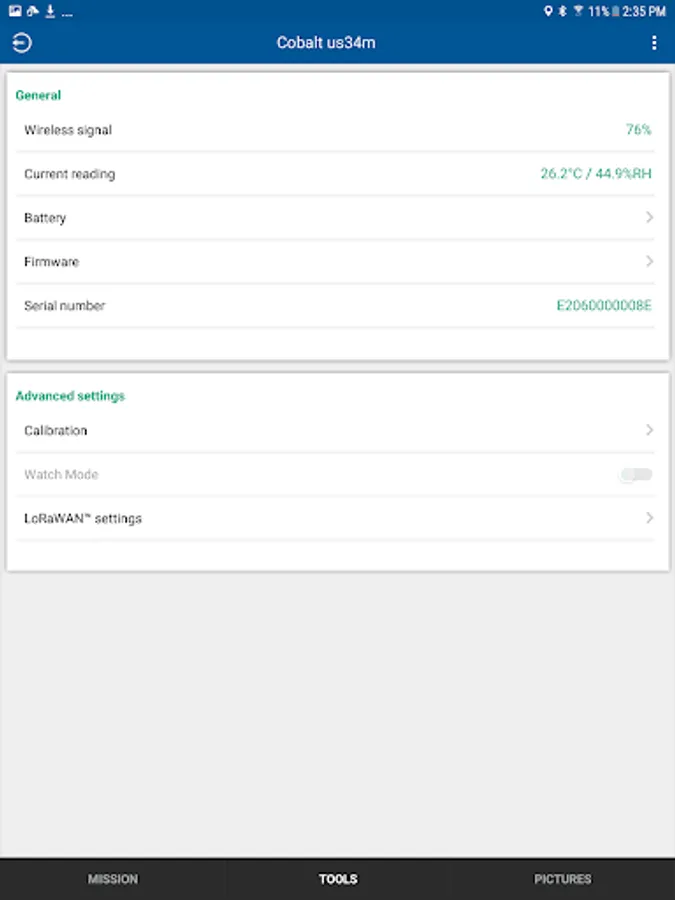Tap the wireless signal 76% value

click(638, 129)
